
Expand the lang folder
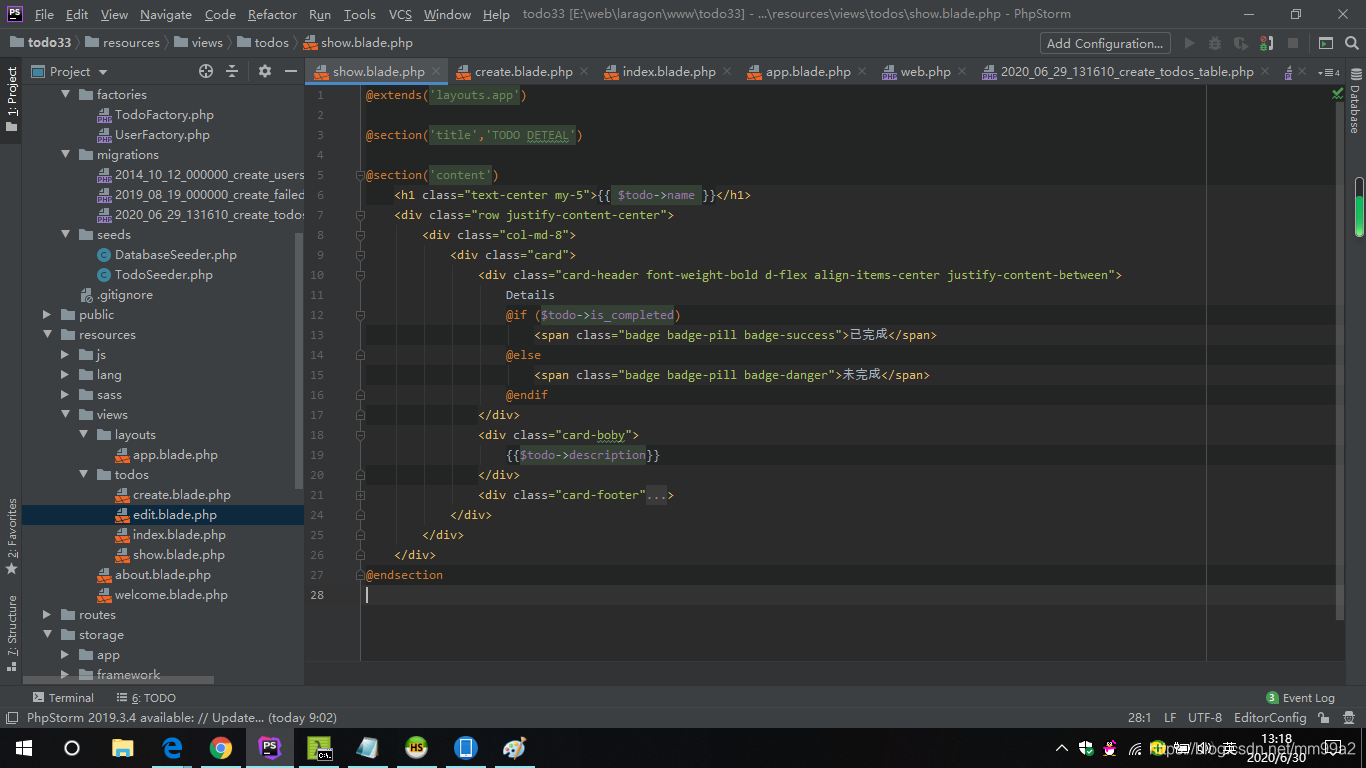(x=66, y=375)
